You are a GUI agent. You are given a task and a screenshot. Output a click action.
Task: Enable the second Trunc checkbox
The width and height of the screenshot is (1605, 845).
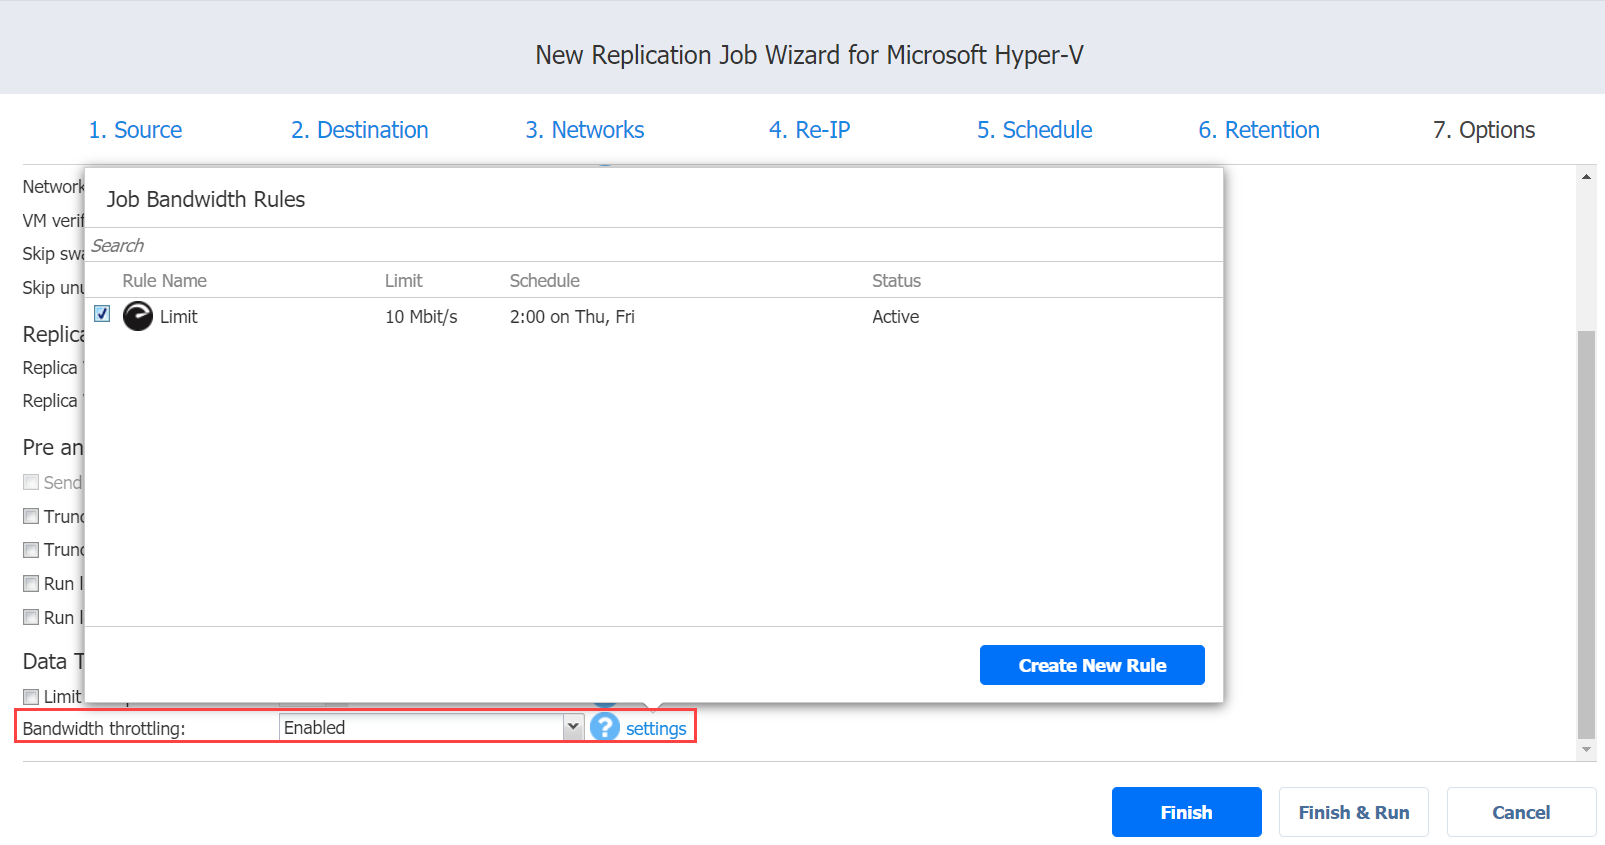[31, 550]
